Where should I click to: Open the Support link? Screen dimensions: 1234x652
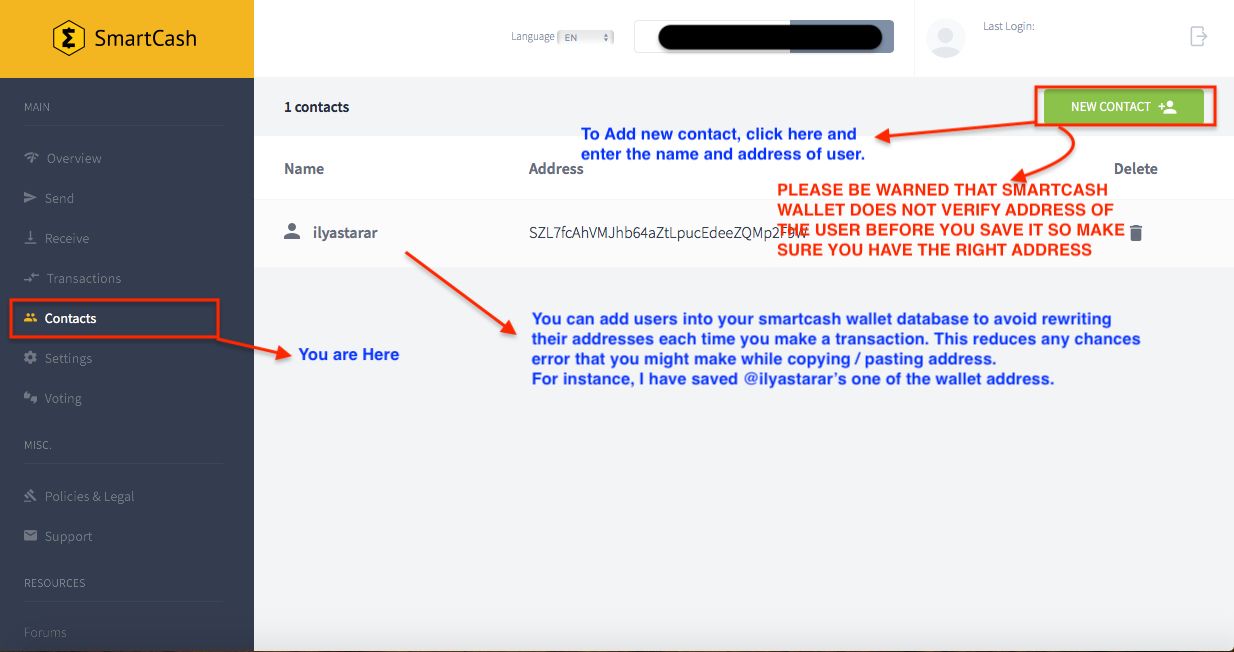tap(68, 536)
